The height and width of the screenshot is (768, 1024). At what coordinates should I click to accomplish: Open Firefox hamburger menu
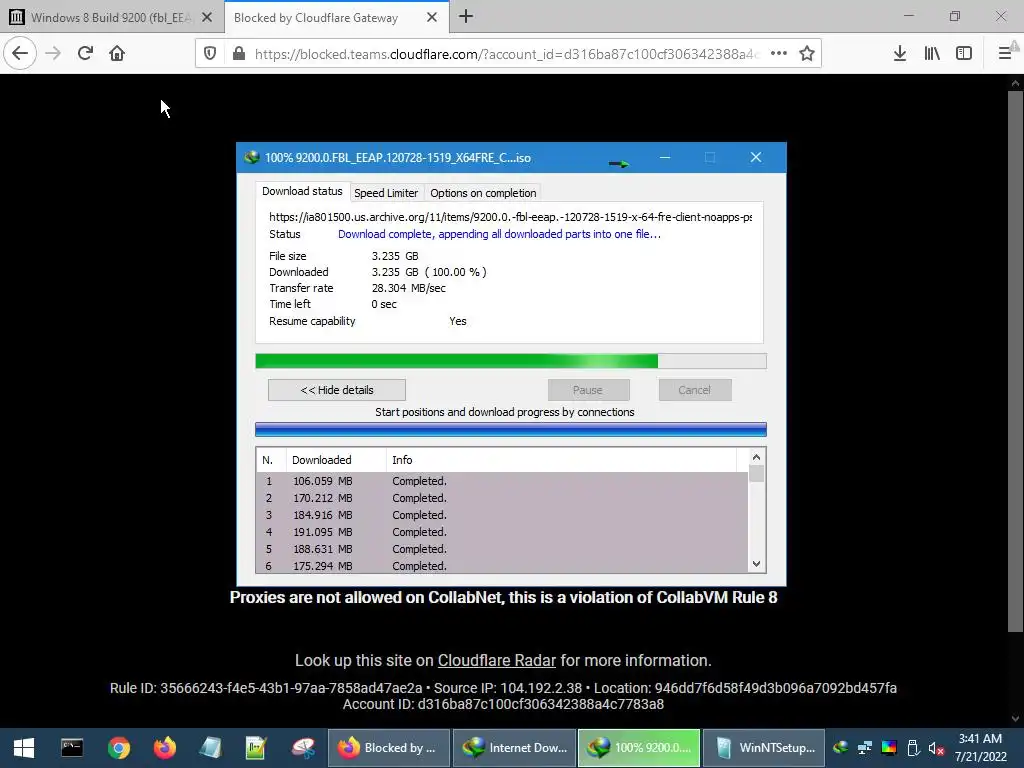(x=1005, y=54)
